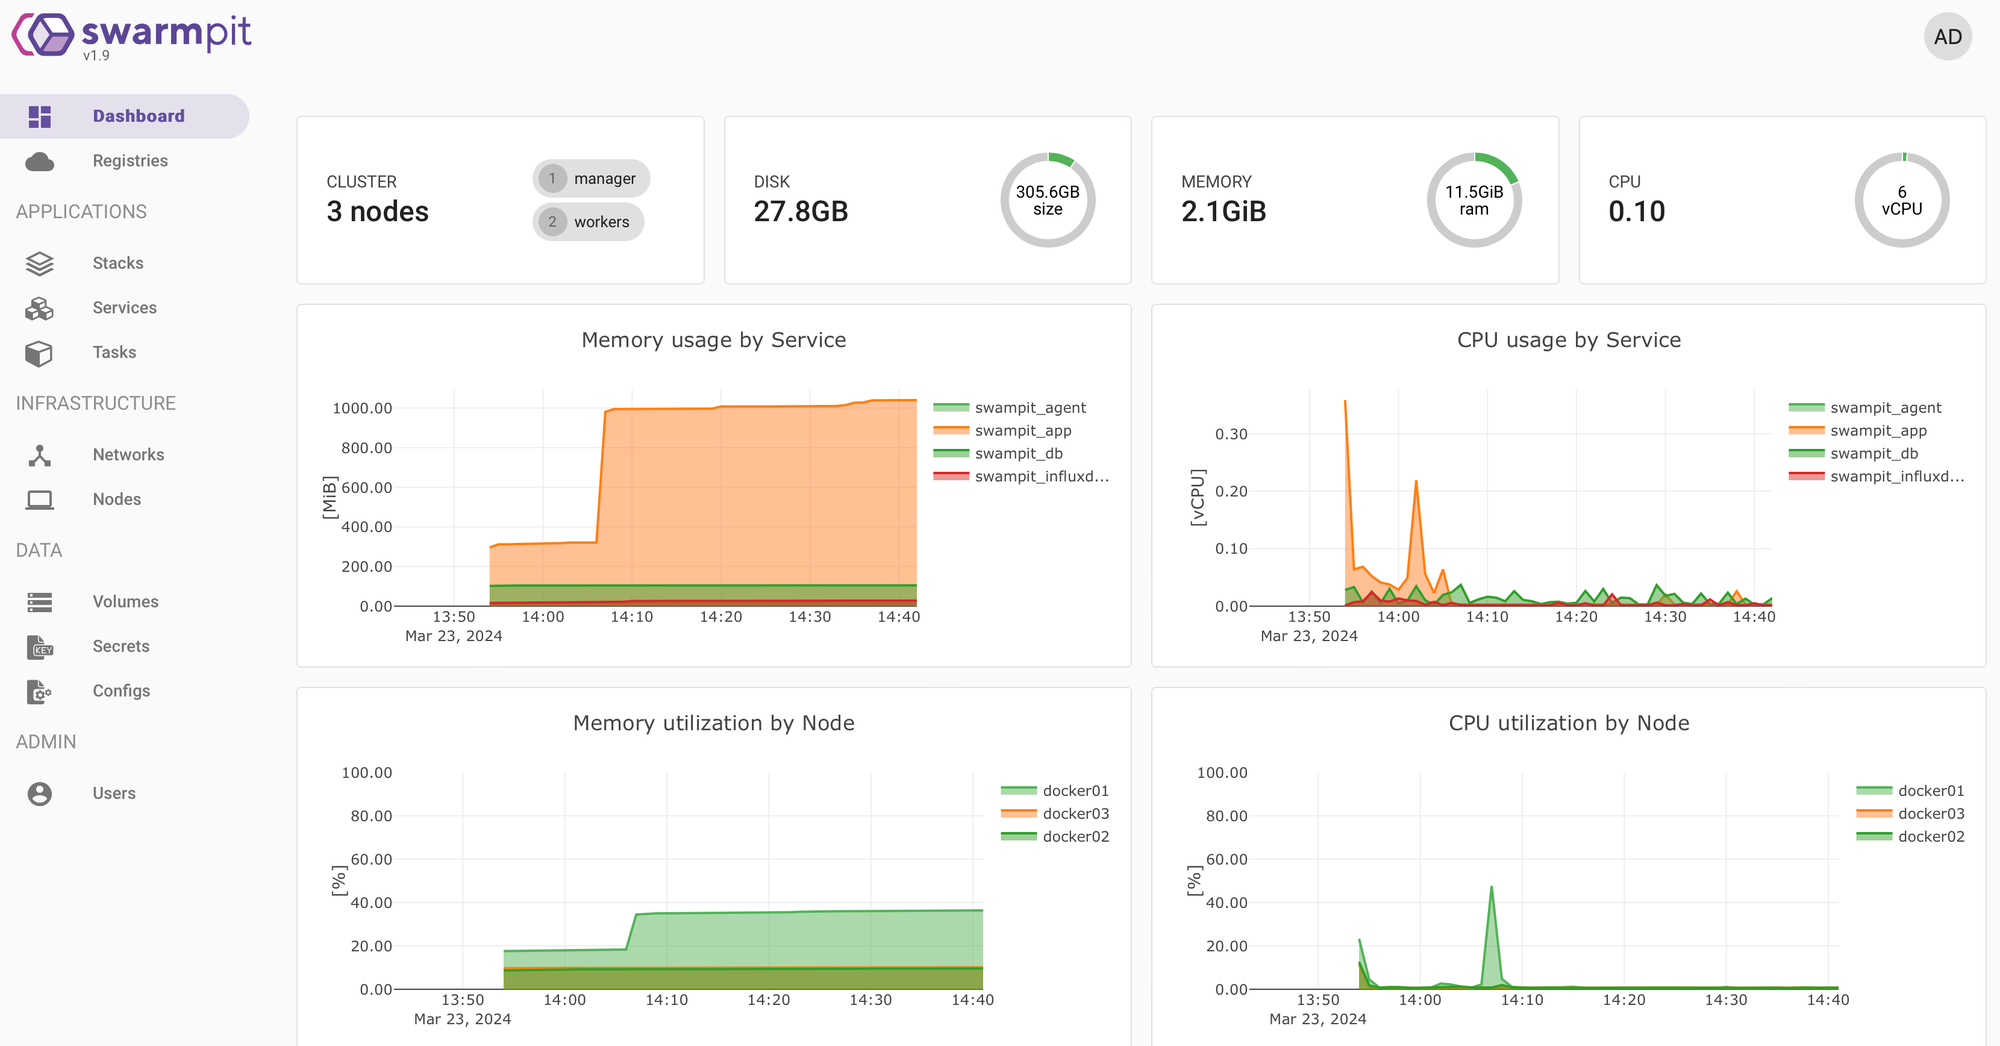Click the 2.1GiB memory value

tap(1223, 212)
